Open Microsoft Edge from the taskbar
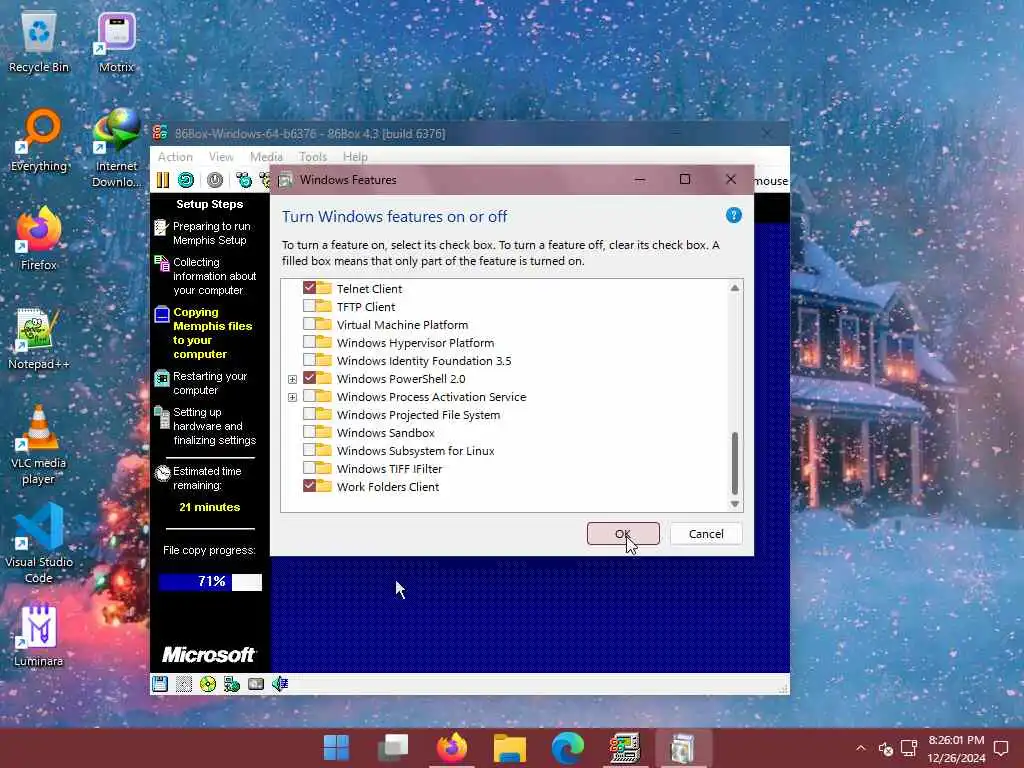 point(568,748)
